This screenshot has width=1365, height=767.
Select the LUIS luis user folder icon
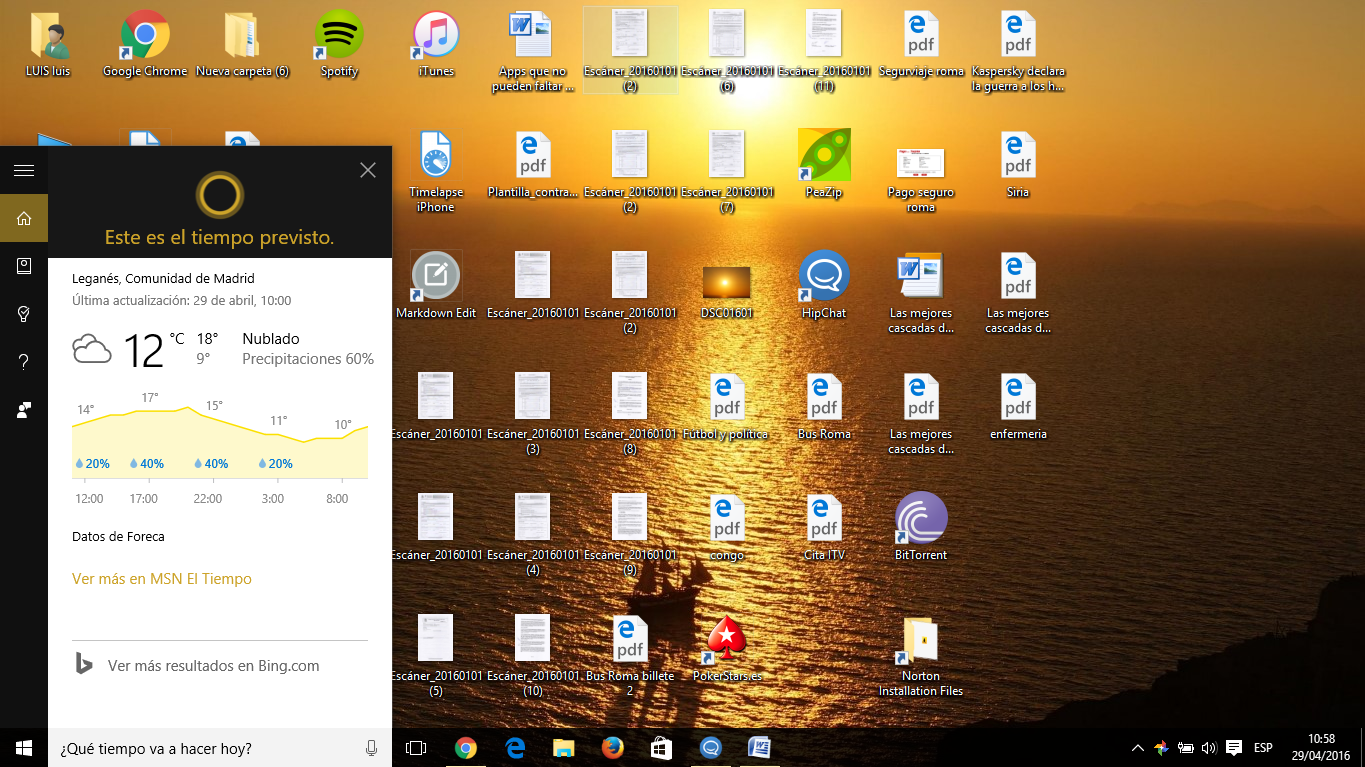coord(48,45)
